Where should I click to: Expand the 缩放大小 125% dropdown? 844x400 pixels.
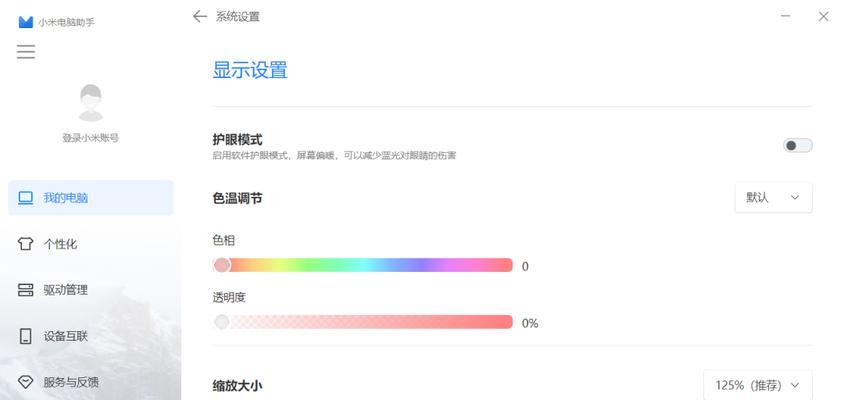(x=758, y=385)
